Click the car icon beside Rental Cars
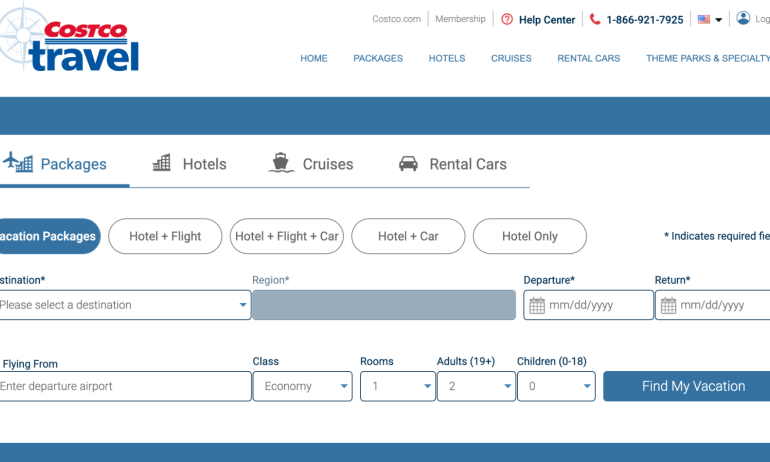The height and width of the screenshot is (462, 770). (408, 163)
